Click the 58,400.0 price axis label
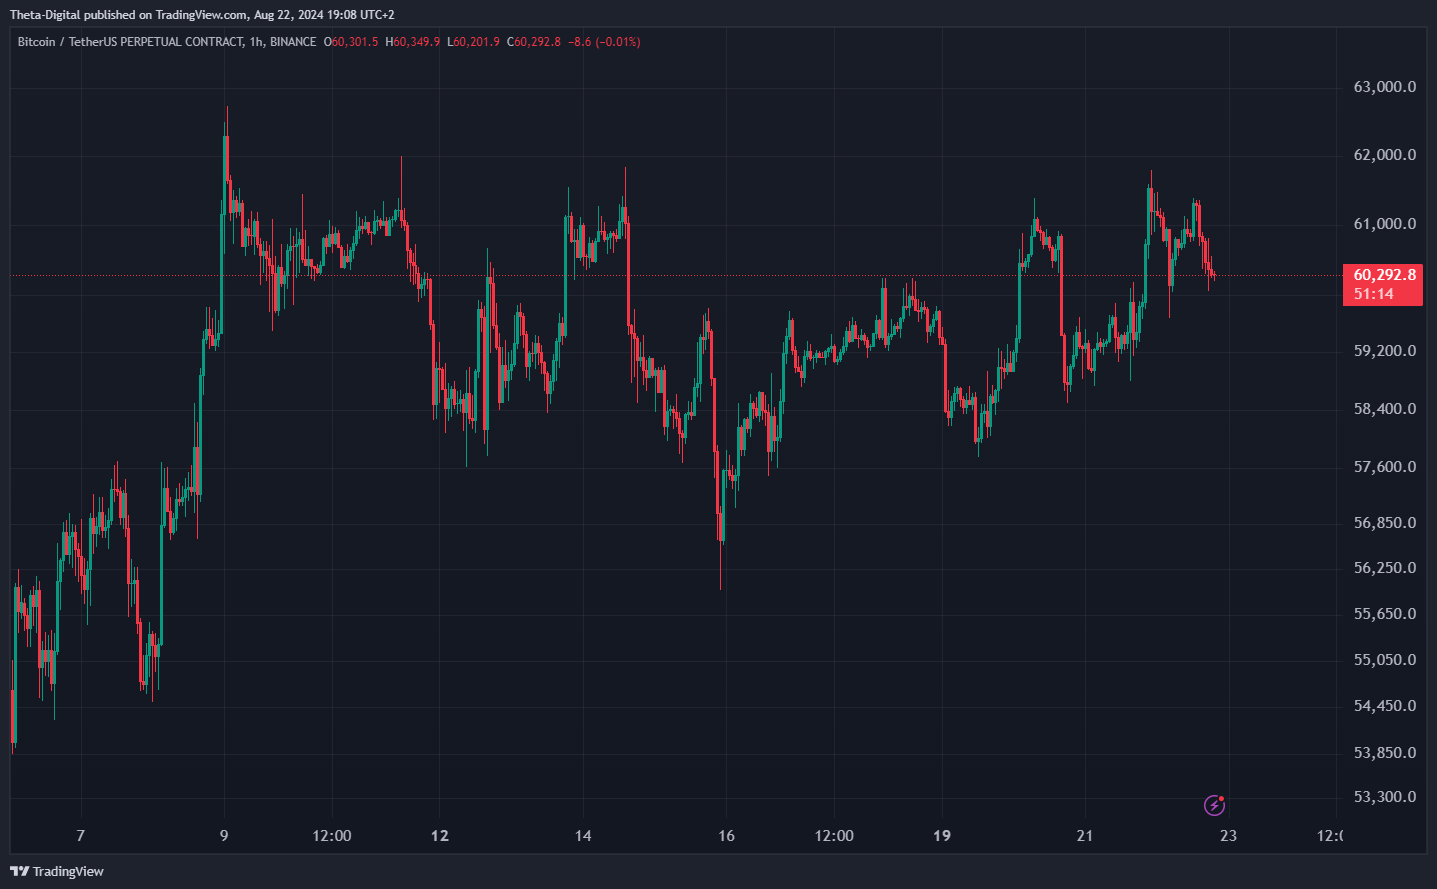 point(1385,409)
